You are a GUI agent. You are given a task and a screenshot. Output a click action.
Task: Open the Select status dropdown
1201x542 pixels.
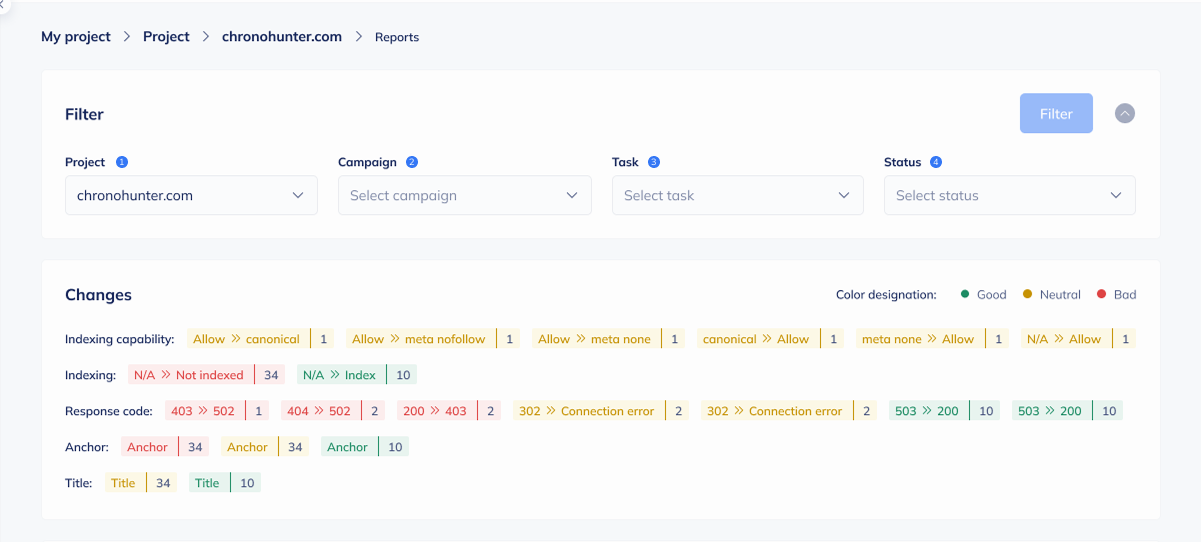1010,195
